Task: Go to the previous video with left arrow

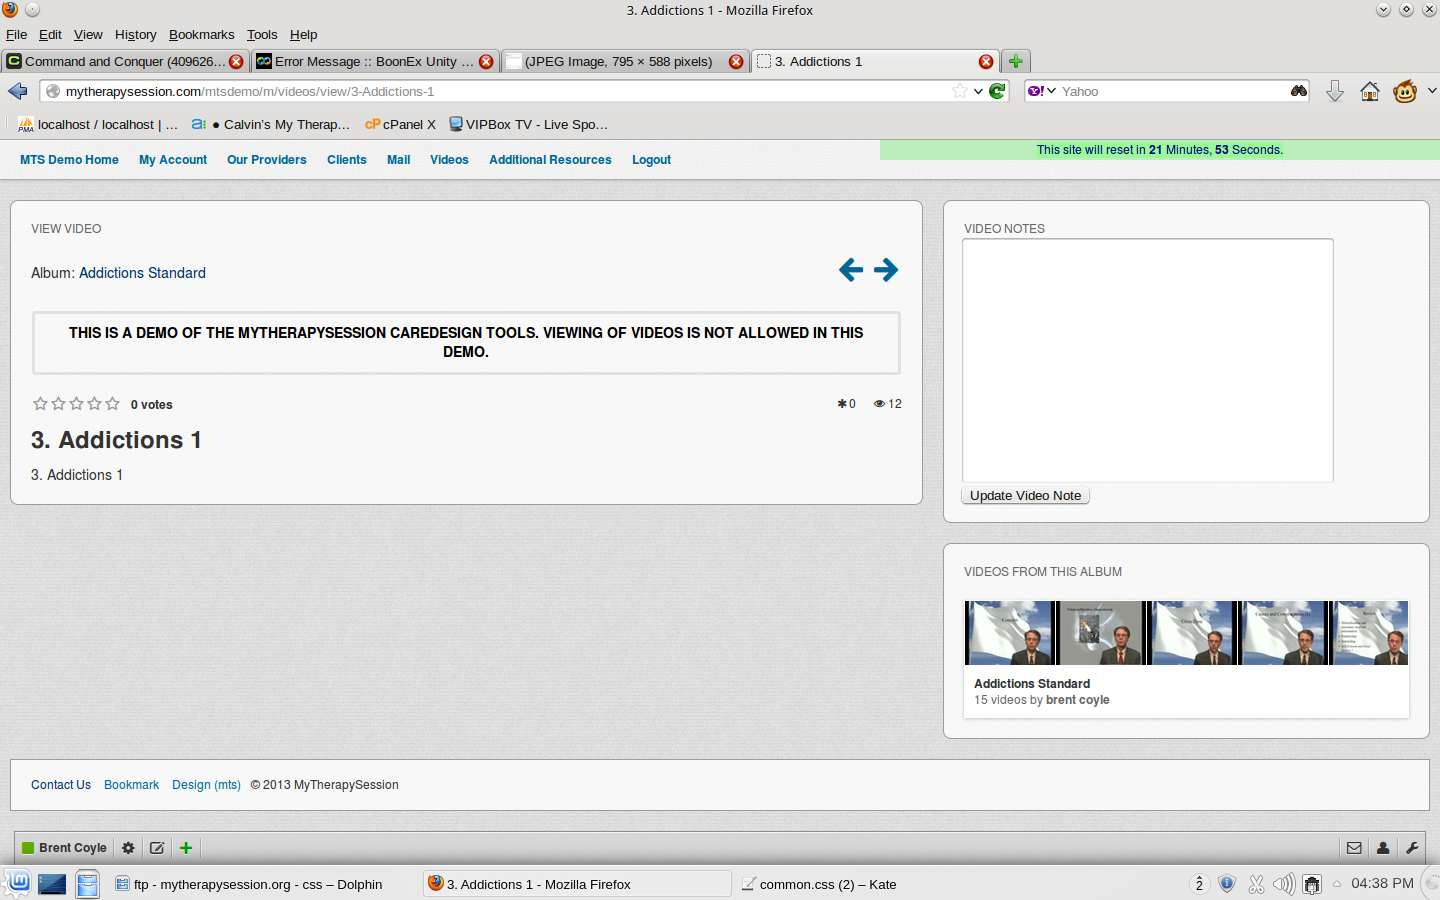Action: 851,270
